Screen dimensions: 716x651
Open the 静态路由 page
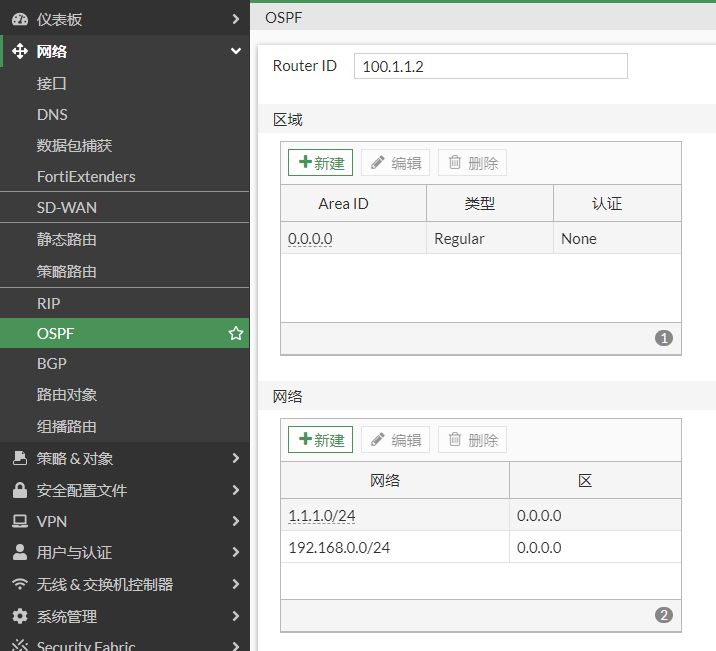tap(67, 240)
